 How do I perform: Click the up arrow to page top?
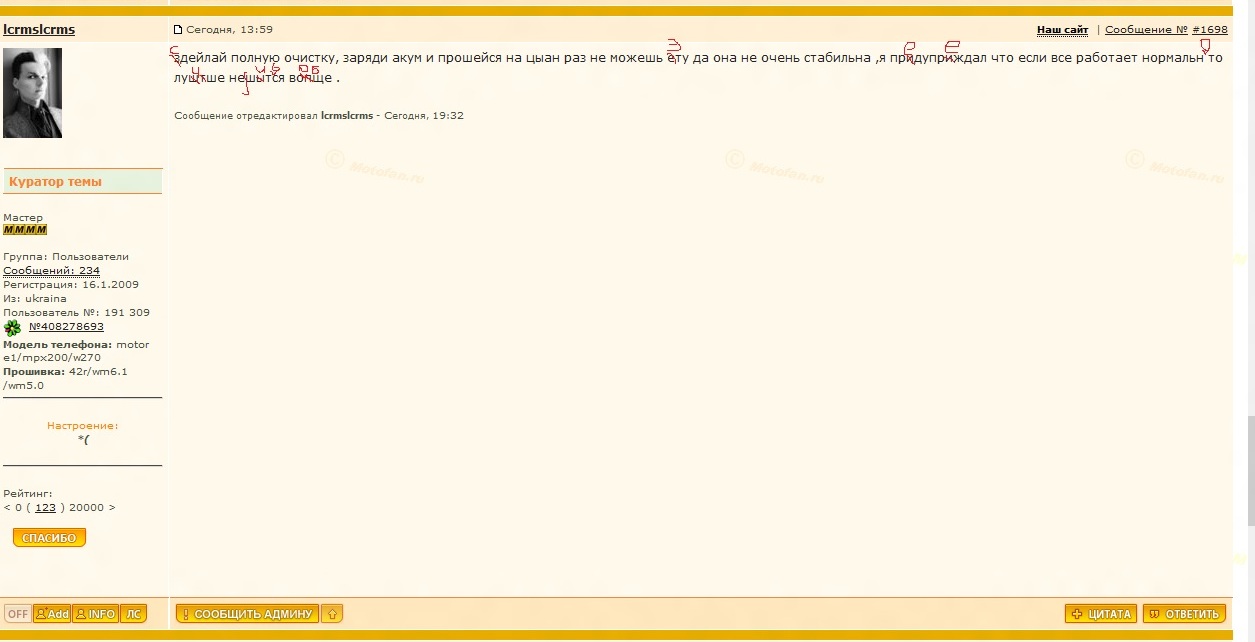[332, 614]
